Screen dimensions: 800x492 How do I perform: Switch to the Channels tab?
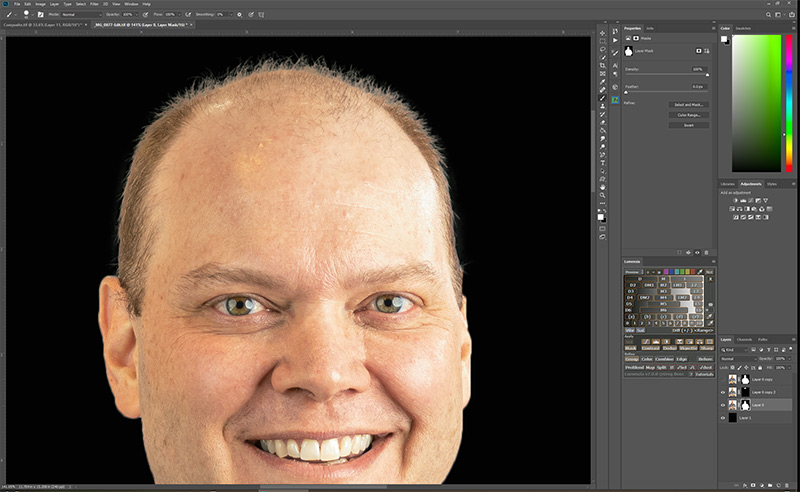[x=744, y=339]
